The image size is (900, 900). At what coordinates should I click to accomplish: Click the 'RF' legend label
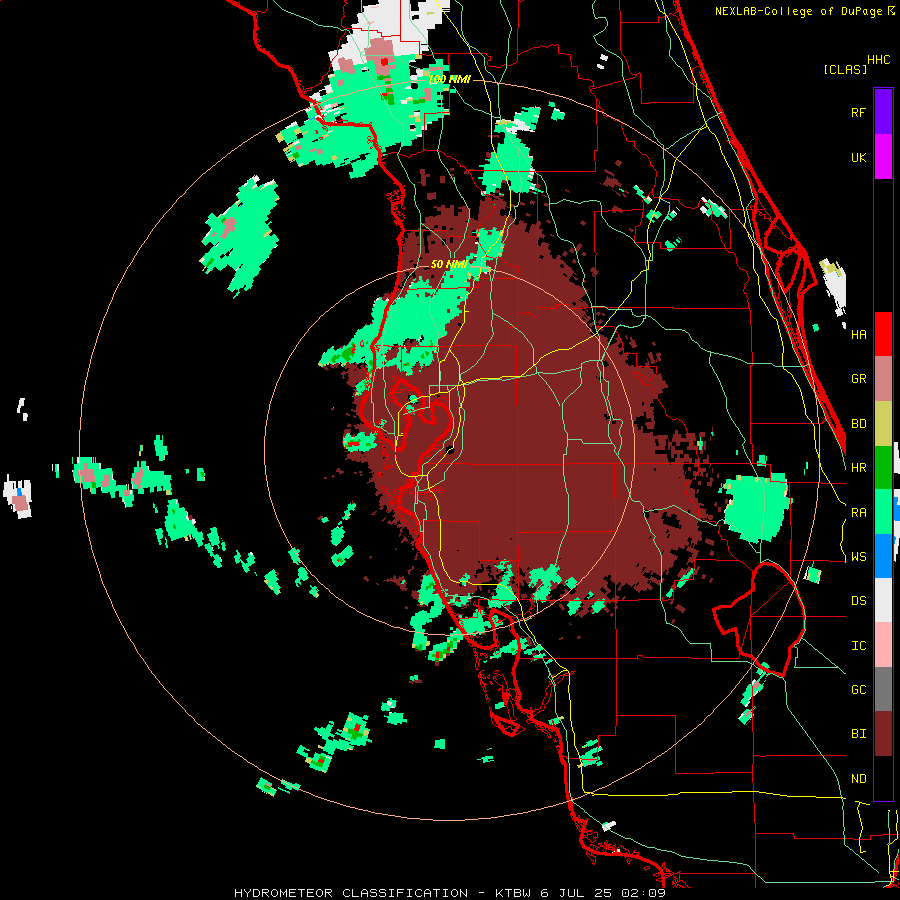pyautogui.click(x=858, y=112)
